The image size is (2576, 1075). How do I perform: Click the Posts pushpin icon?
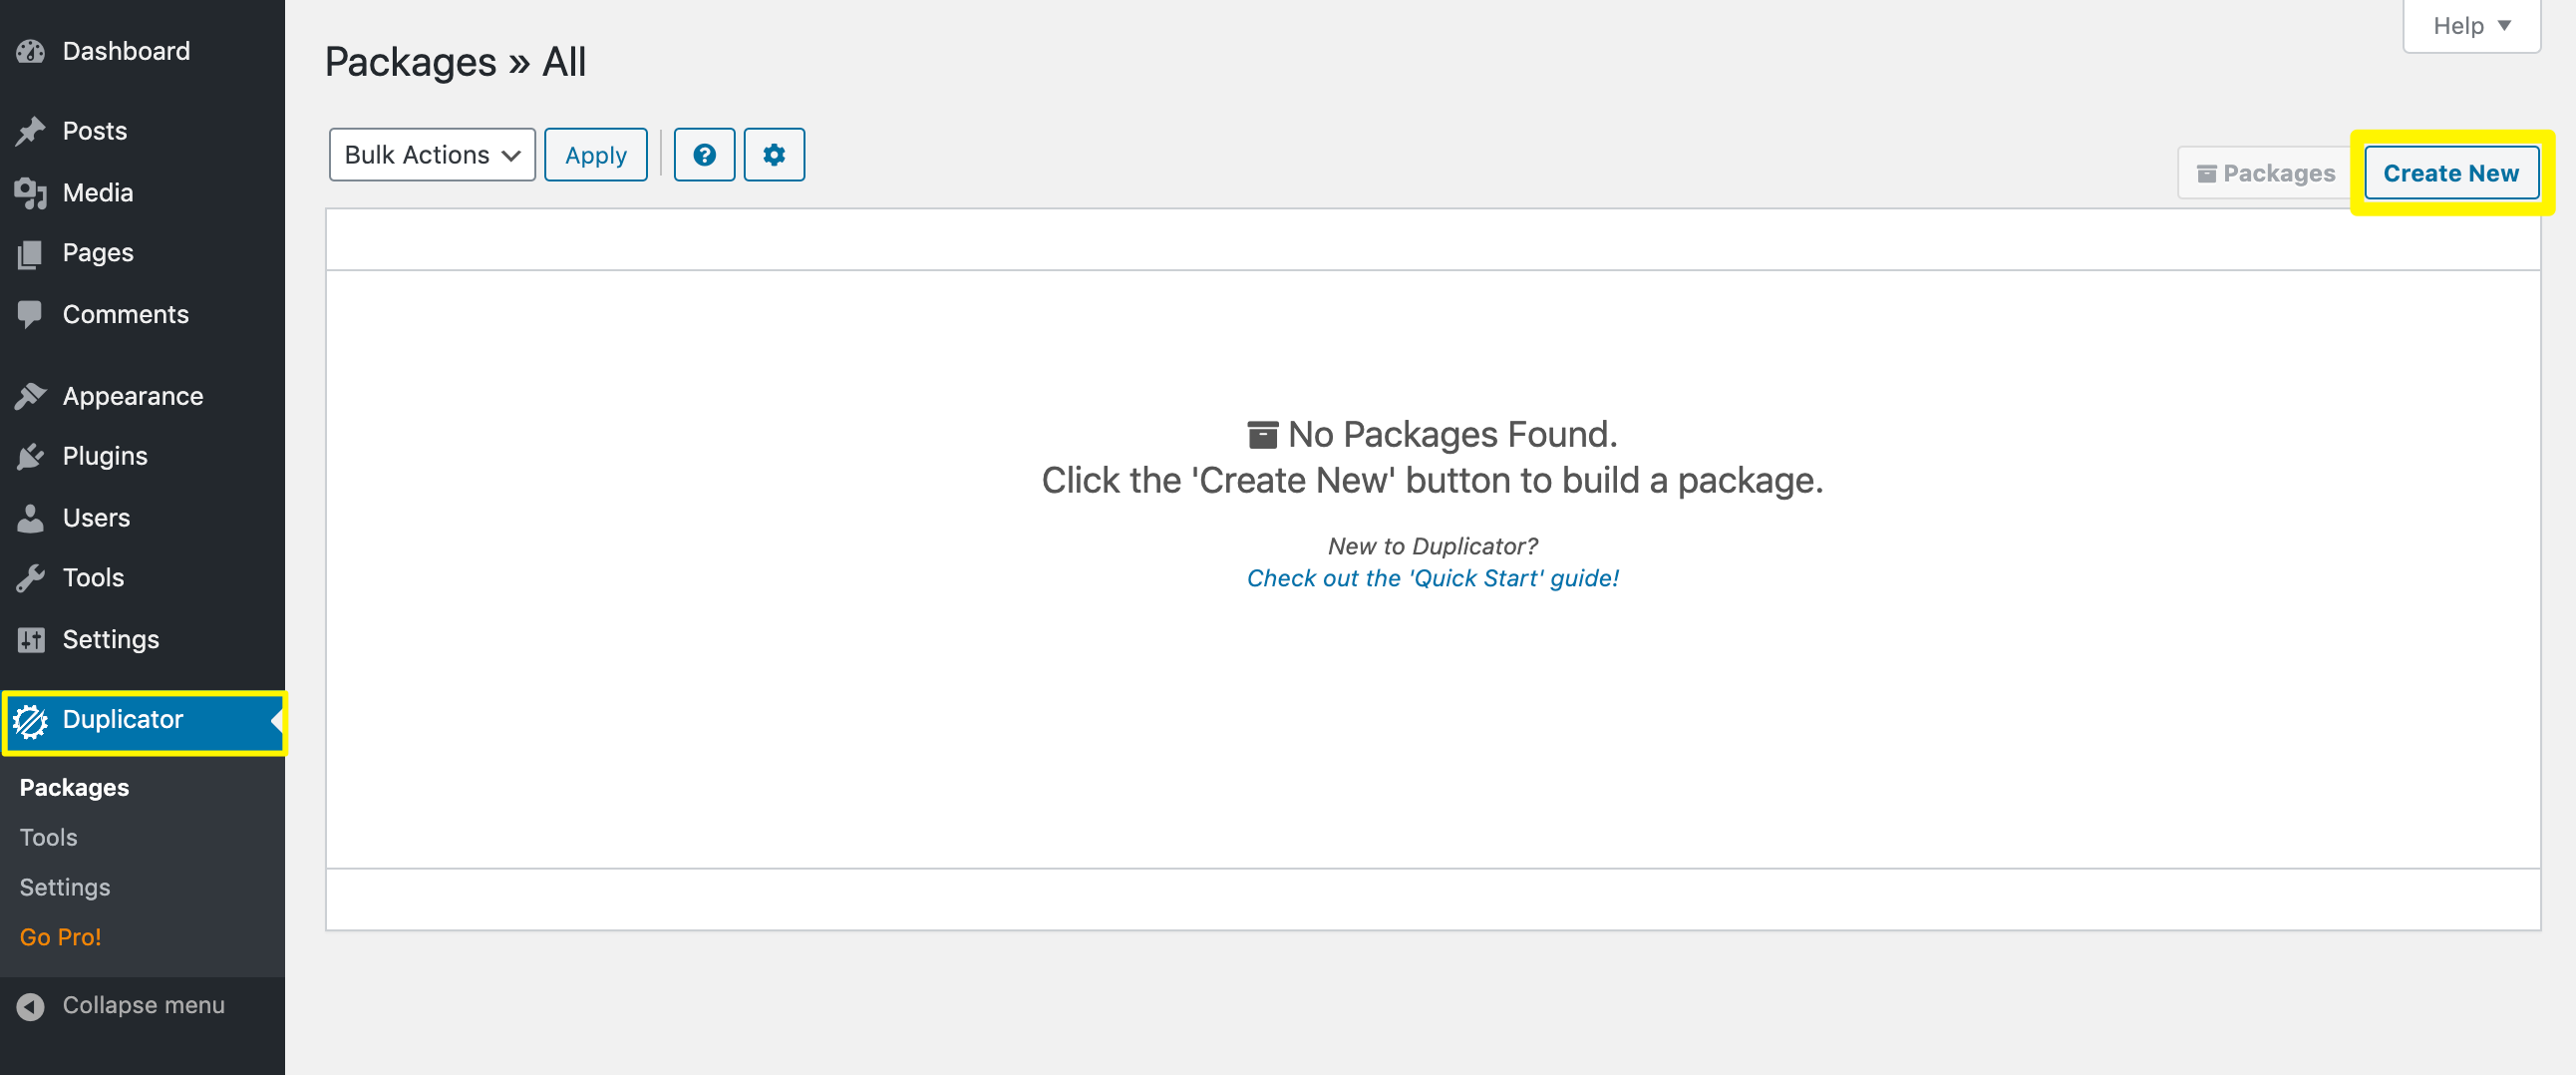(31, 131)
